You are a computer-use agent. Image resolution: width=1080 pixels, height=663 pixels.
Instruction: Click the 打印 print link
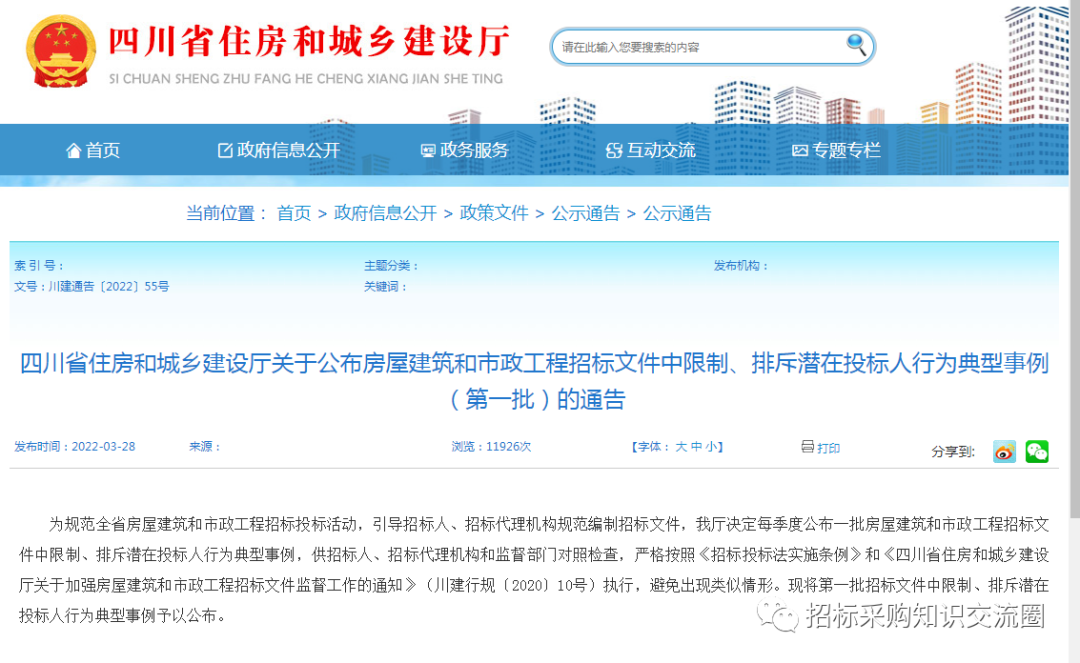[x=828, y=448]
